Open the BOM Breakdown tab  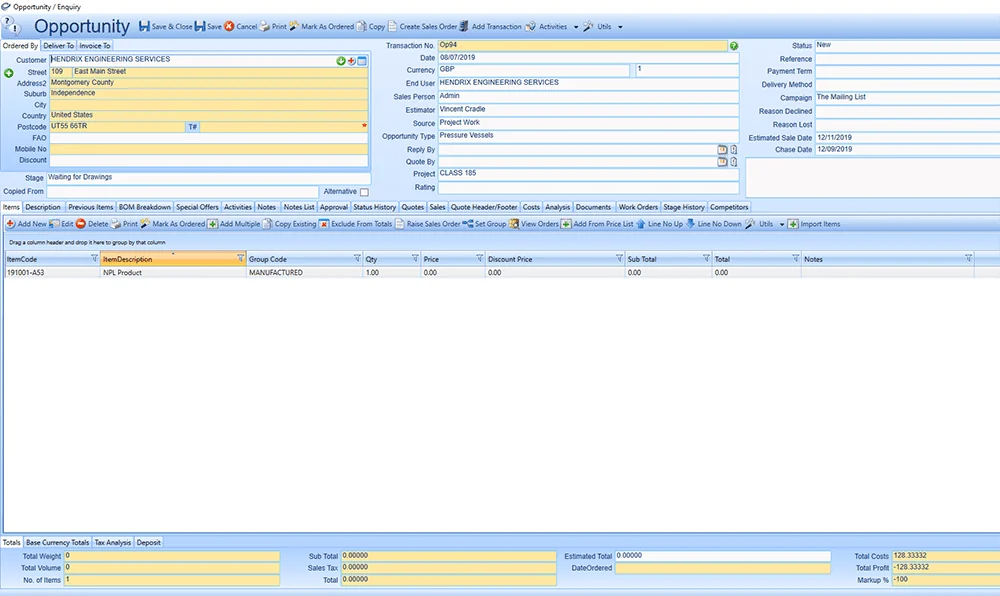click(x=145, y=207)
